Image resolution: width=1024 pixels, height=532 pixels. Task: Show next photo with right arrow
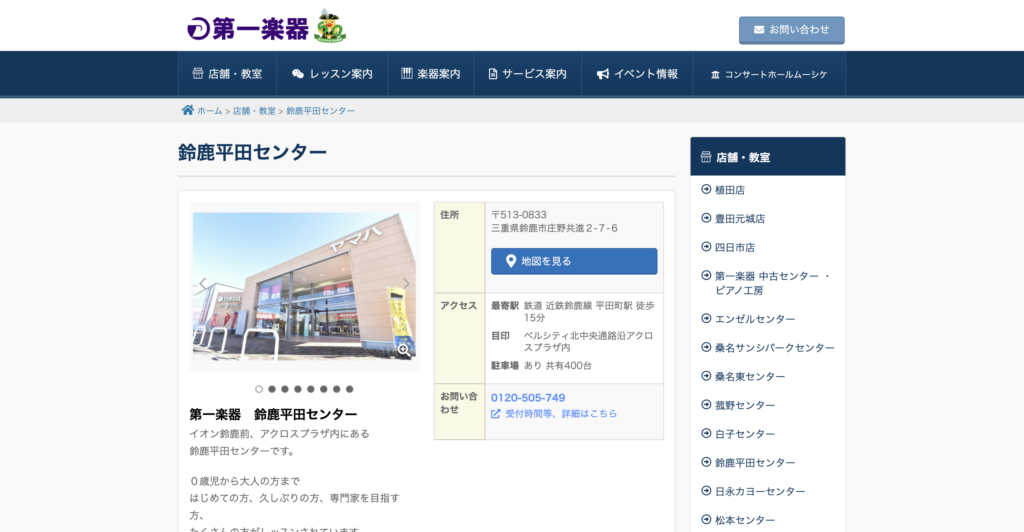[406, 283]
